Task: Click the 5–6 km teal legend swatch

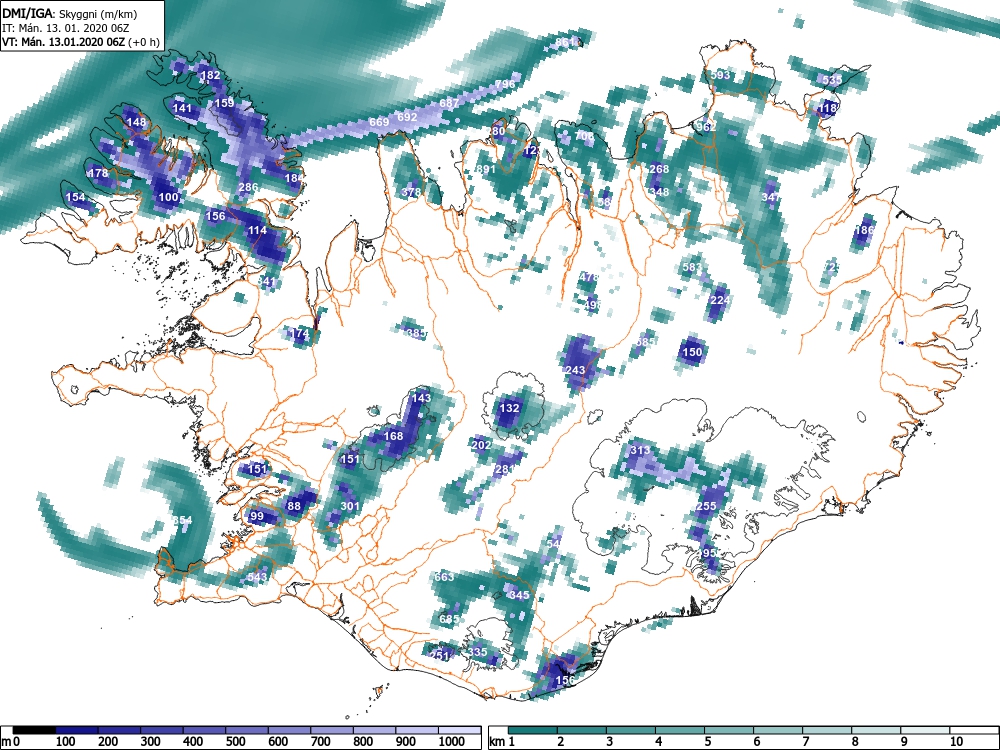Action: (x=729, y=730)
